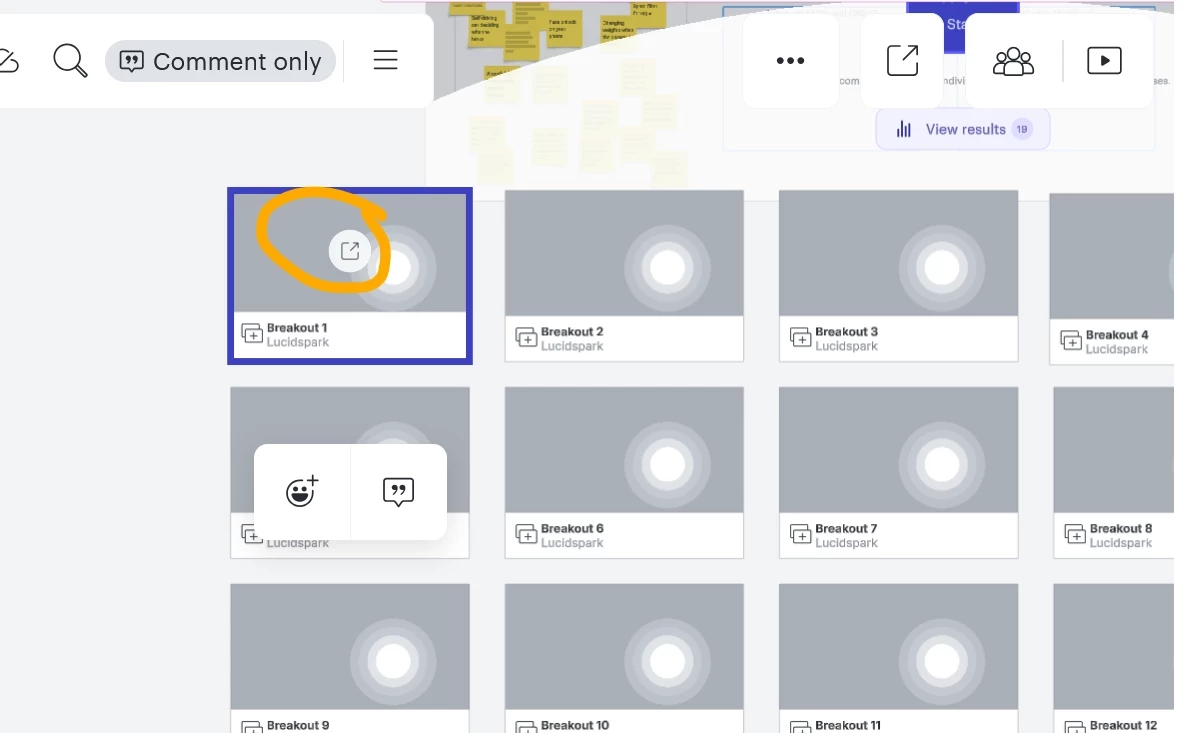Select the Breakout 11 thumbnail
The width and height of the screenshot is (1192, 733).
click(x=899, y=647)
